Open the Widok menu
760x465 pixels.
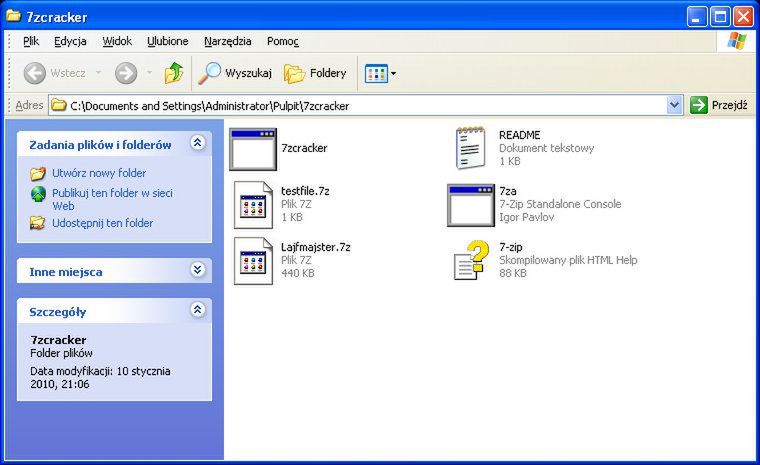coord(117,41)
